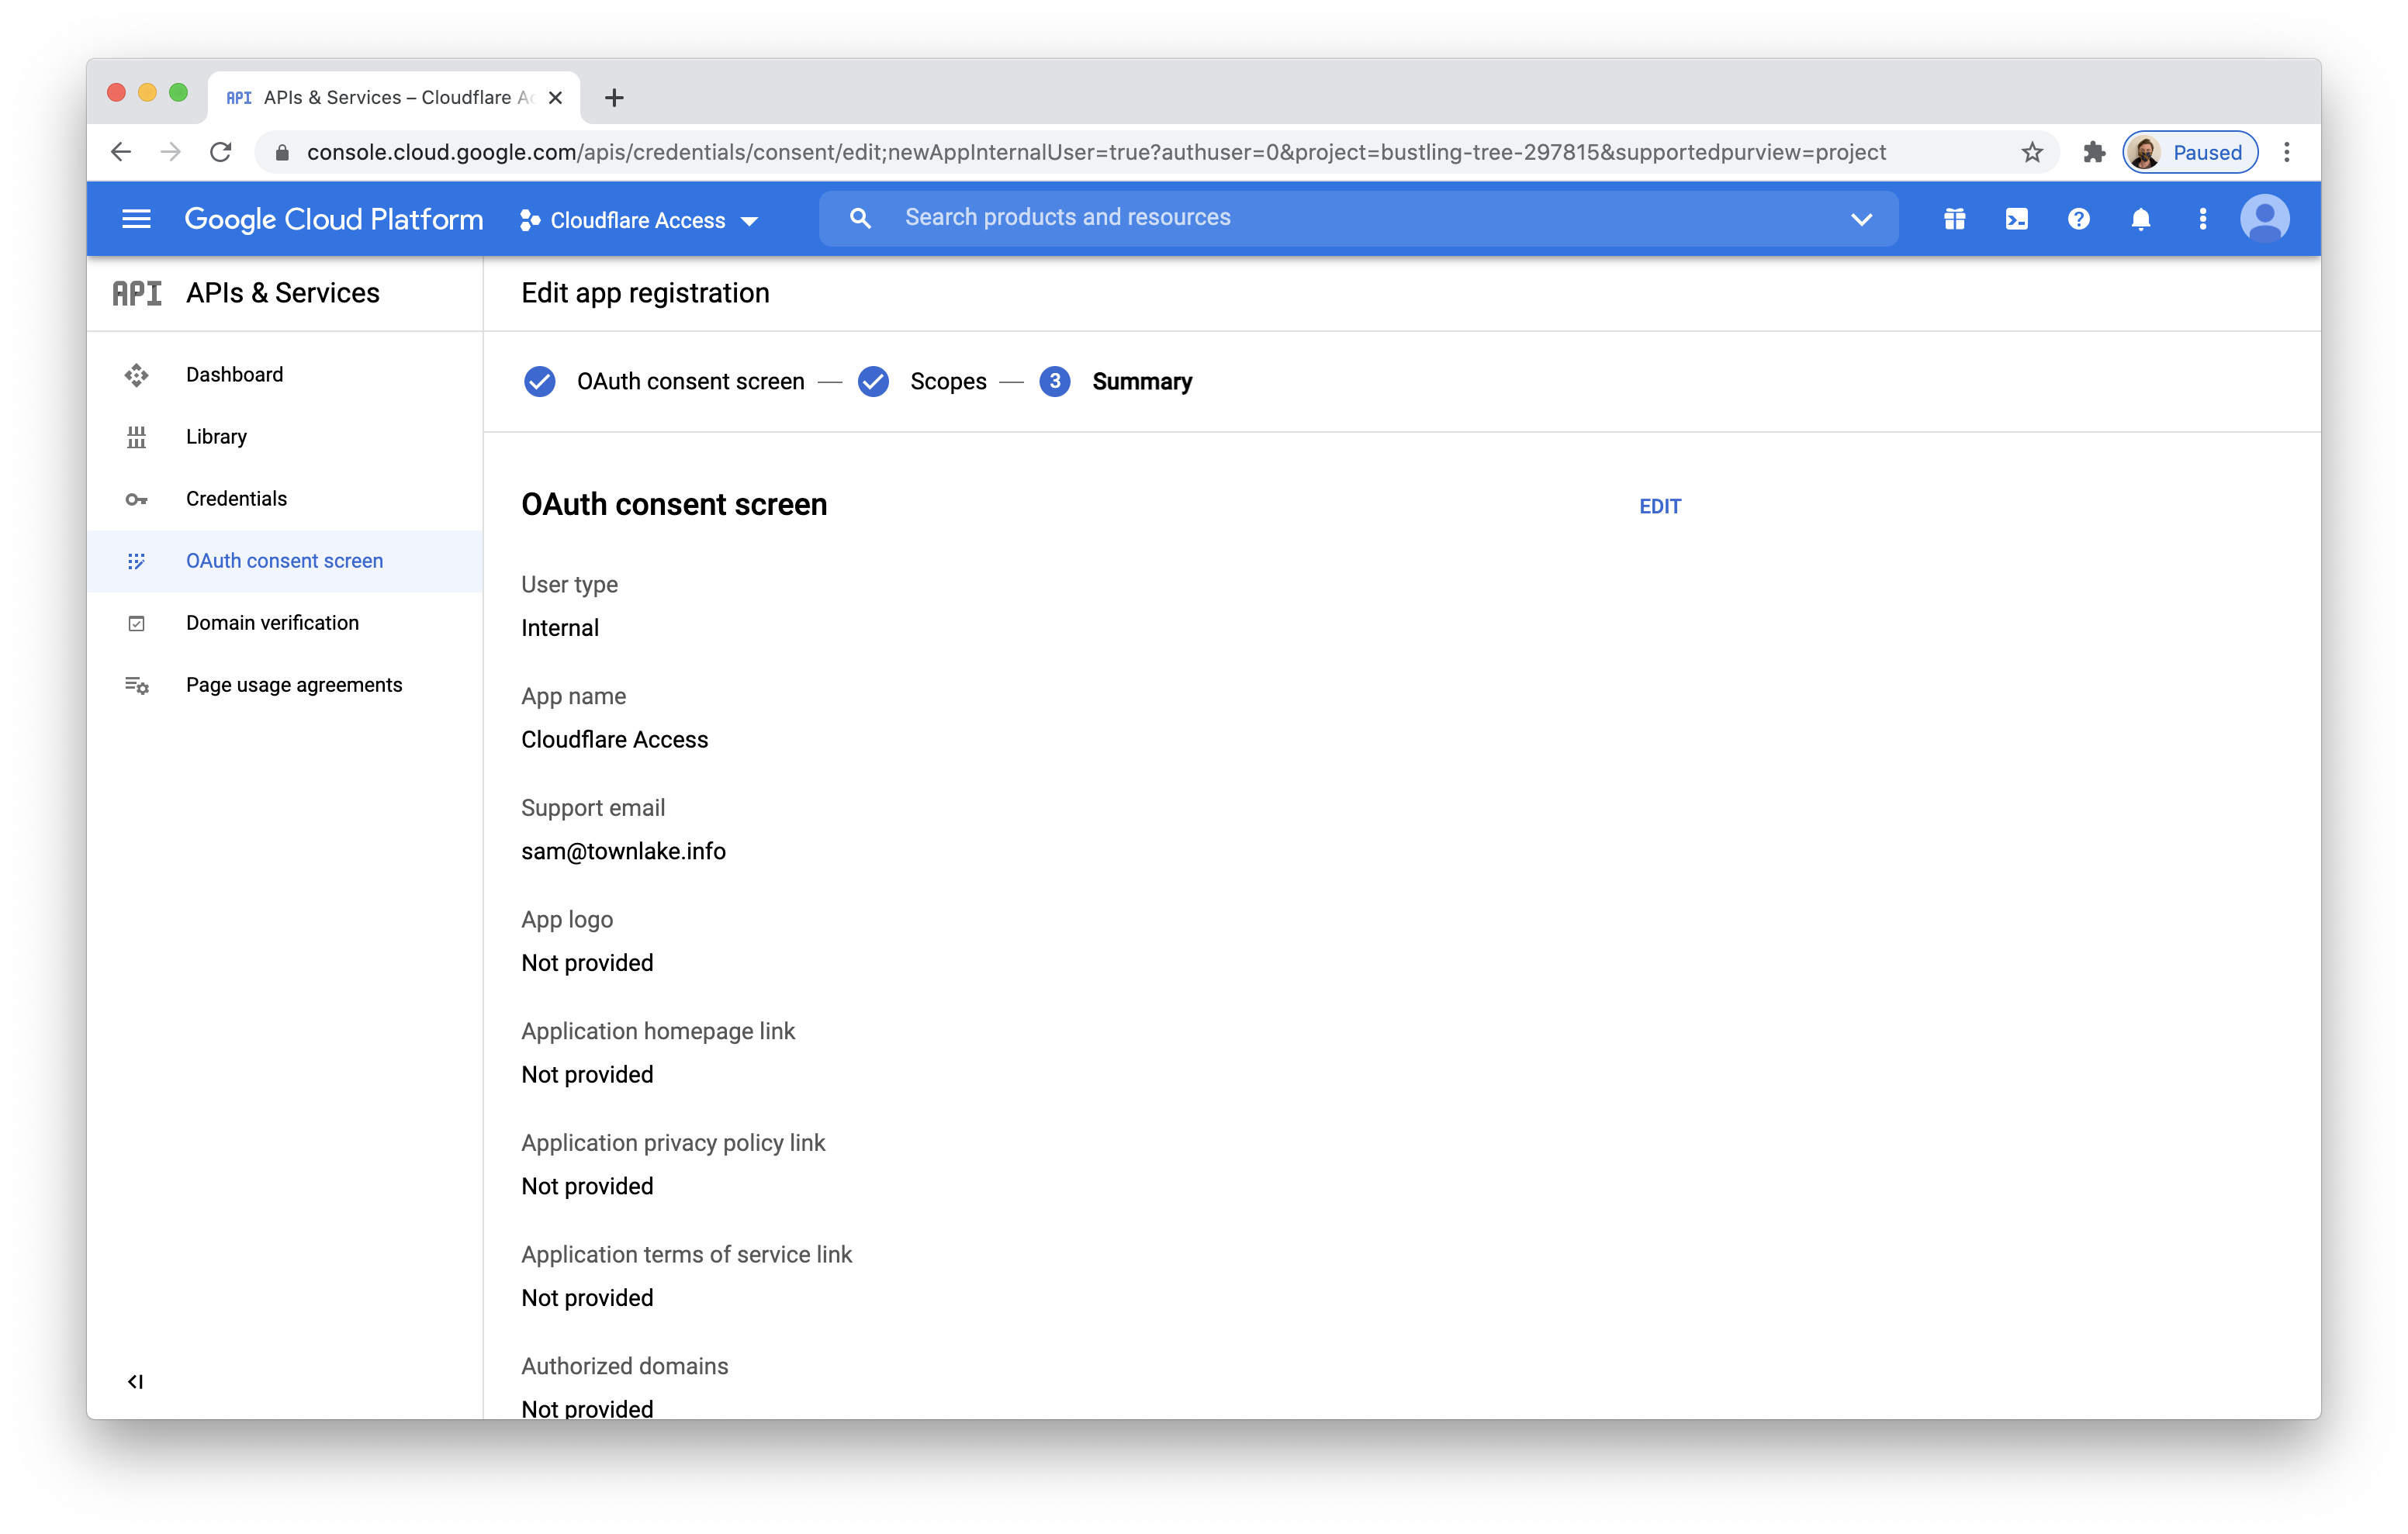
Task: Open Credentials in sidebar
Action: (236, 498)
